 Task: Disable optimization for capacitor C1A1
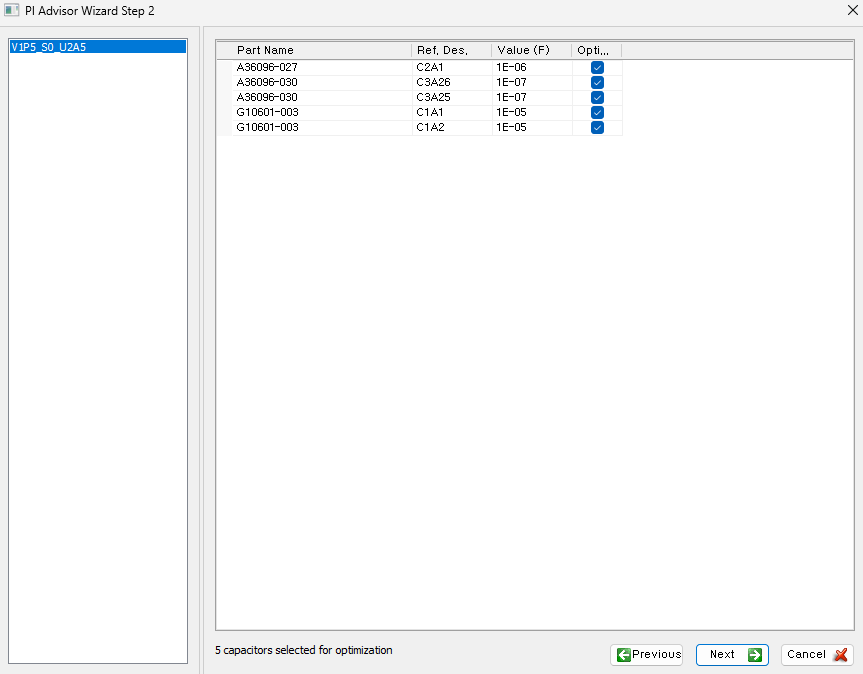(597, 112)
